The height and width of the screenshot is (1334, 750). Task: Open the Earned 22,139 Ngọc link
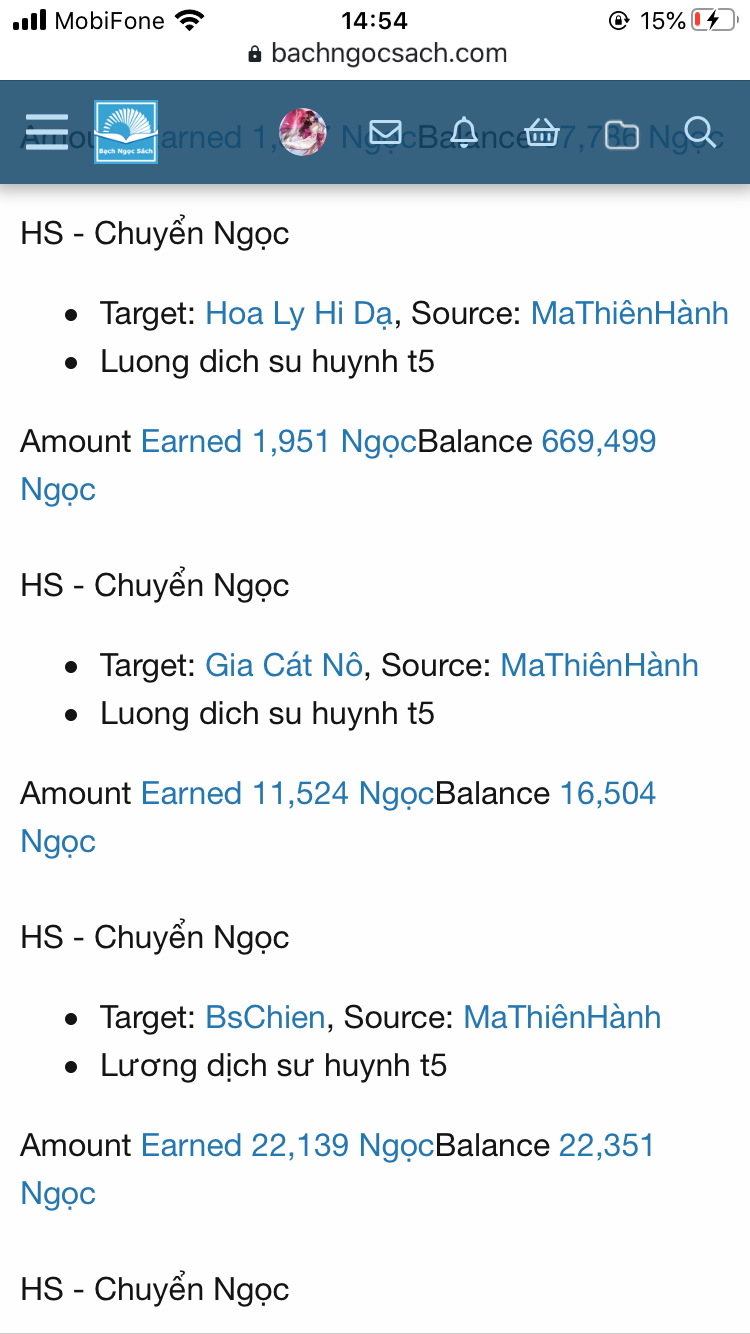(x=287, y=1146)
